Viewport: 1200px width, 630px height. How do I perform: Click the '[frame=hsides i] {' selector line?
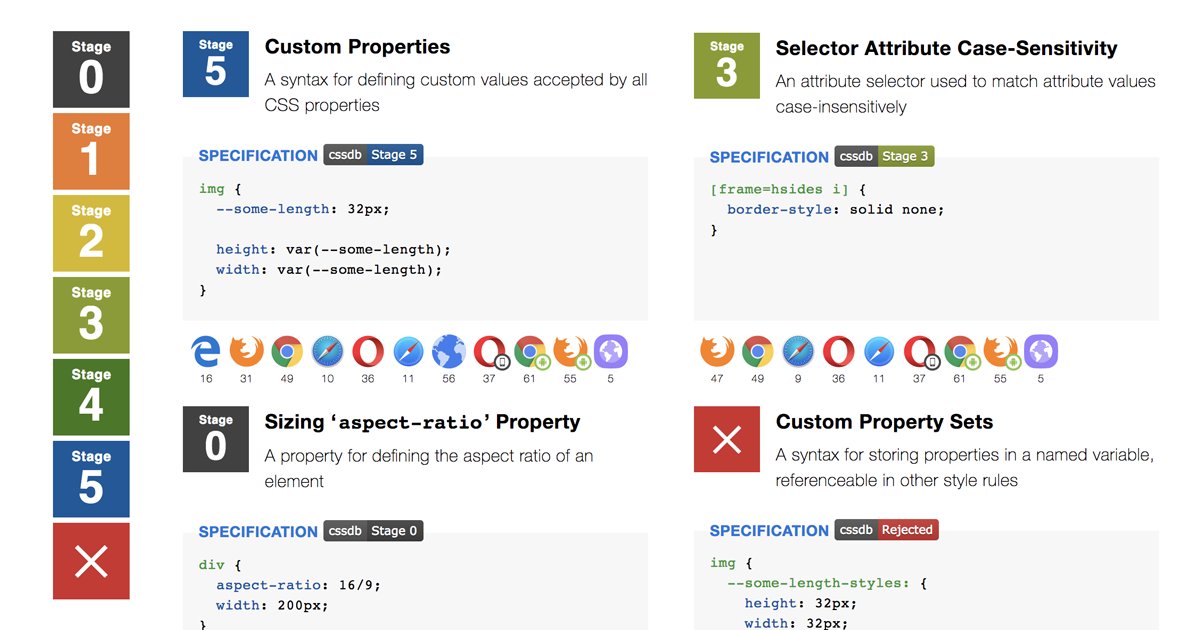[x=787, y=189]
